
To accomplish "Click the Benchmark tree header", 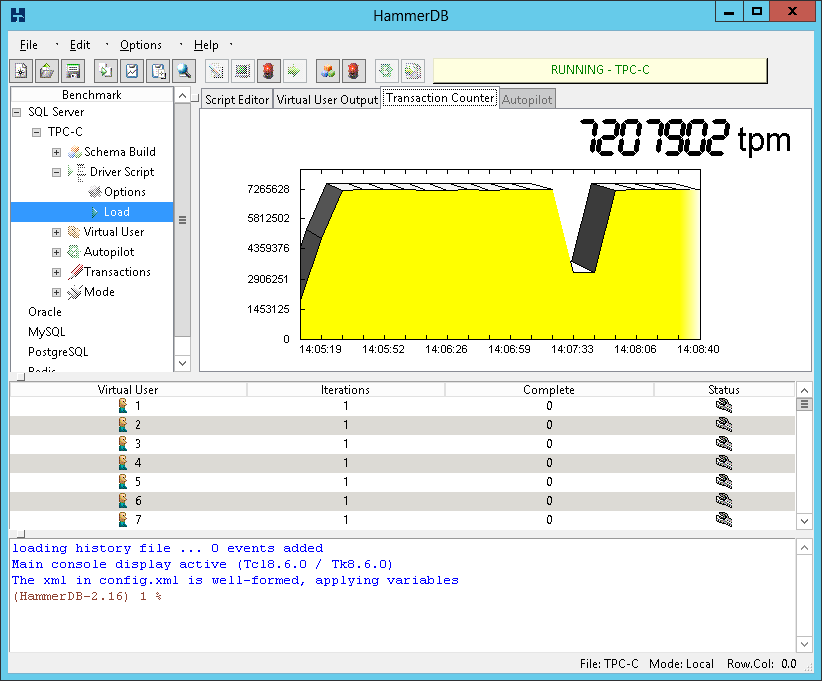I will [x=92, y=95].
